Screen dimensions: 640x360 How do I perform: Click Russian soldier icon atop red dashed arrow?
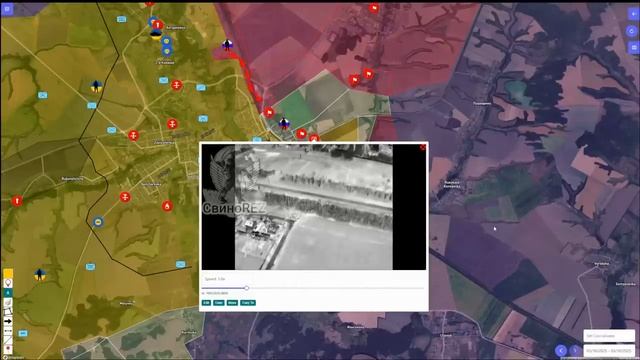pos(227,45)
